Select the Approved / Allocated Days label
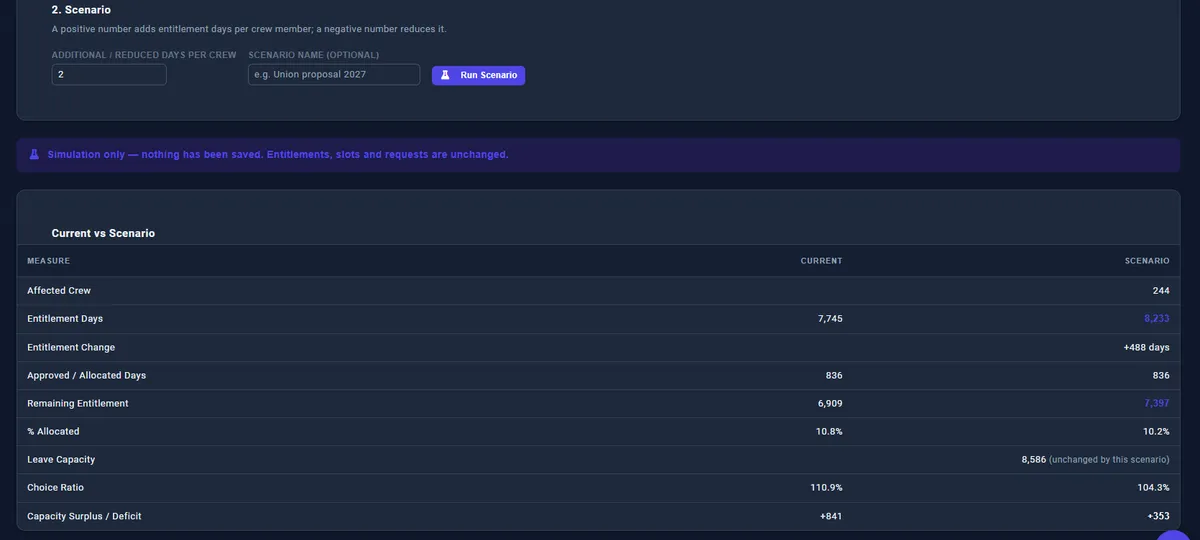 click(87, 375)
